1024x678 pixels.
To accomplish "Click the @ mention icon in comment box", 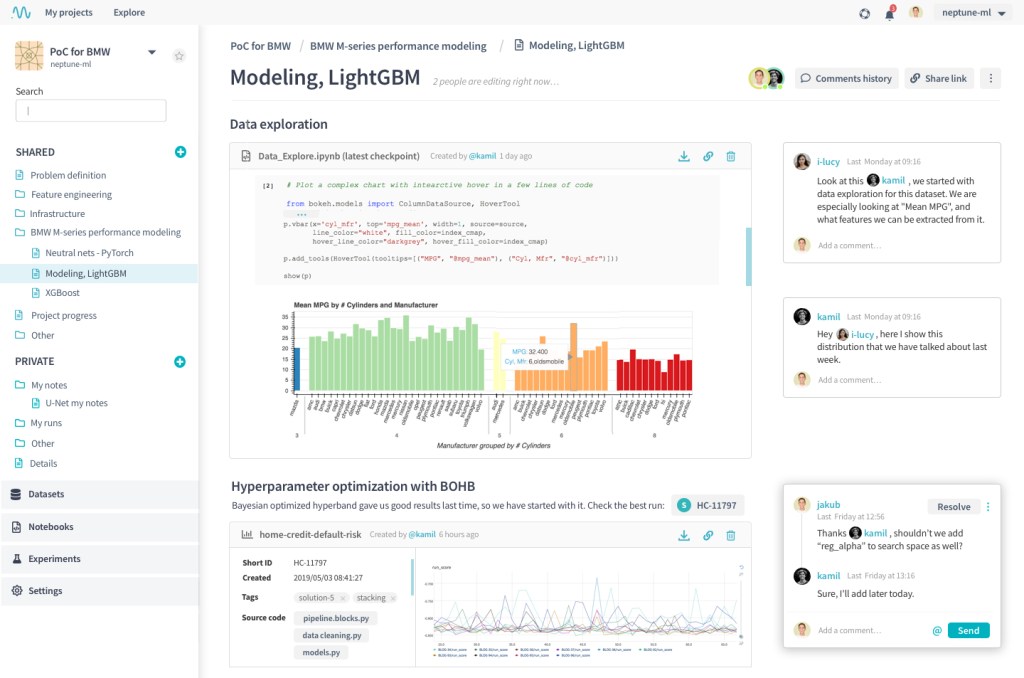I will (936, 630).
